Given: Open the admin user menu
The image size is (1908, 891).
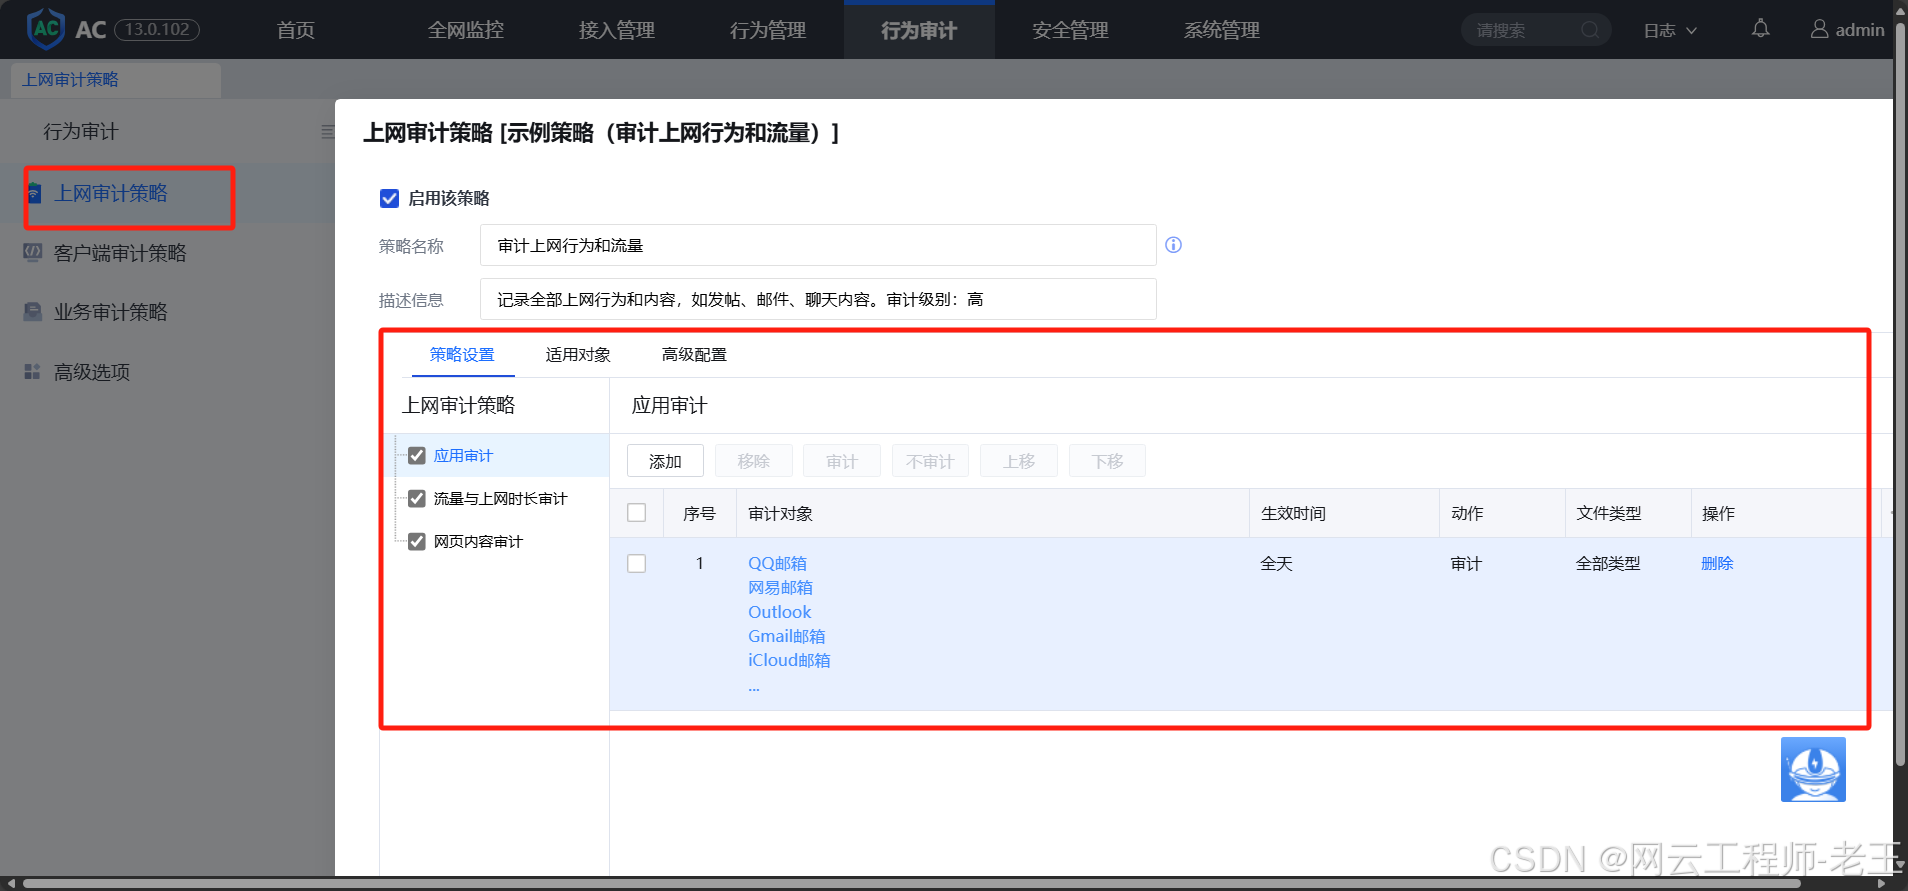Looking at the screenshot, I should tap(1847, 30).
